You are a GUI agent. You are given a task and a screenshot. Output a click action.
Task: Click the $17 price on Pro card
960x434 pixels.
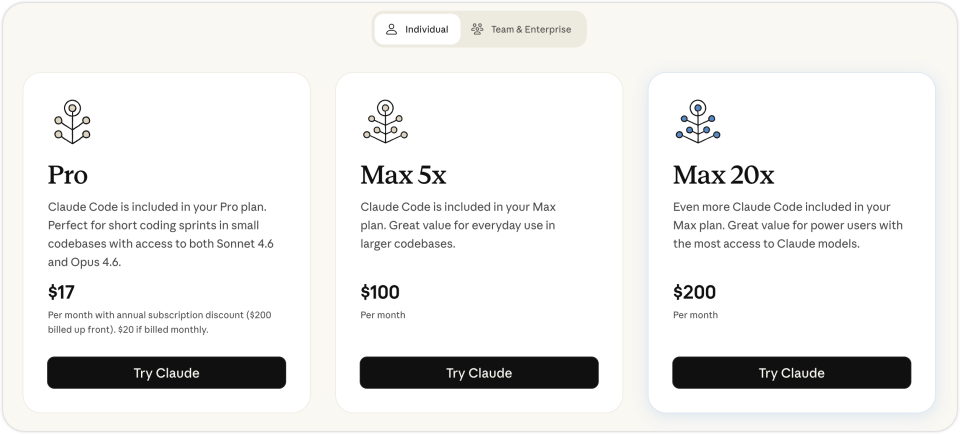[x=62, y=292]
